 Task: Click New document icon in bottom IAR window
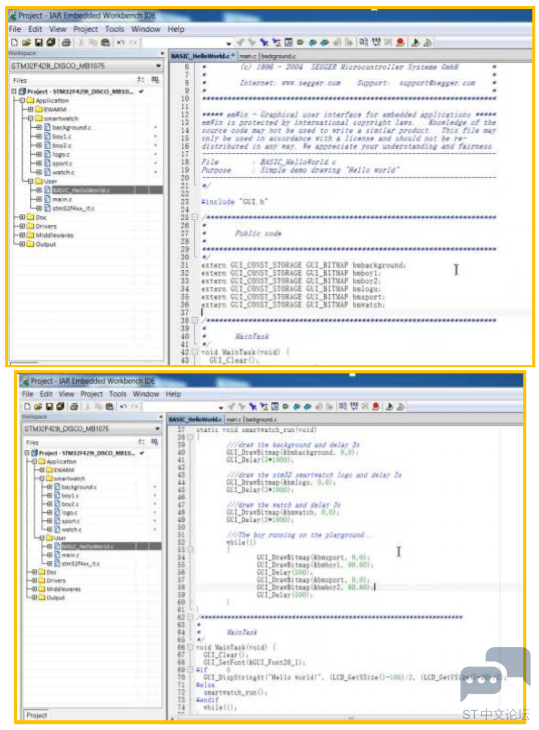click(x=27, y=406)
